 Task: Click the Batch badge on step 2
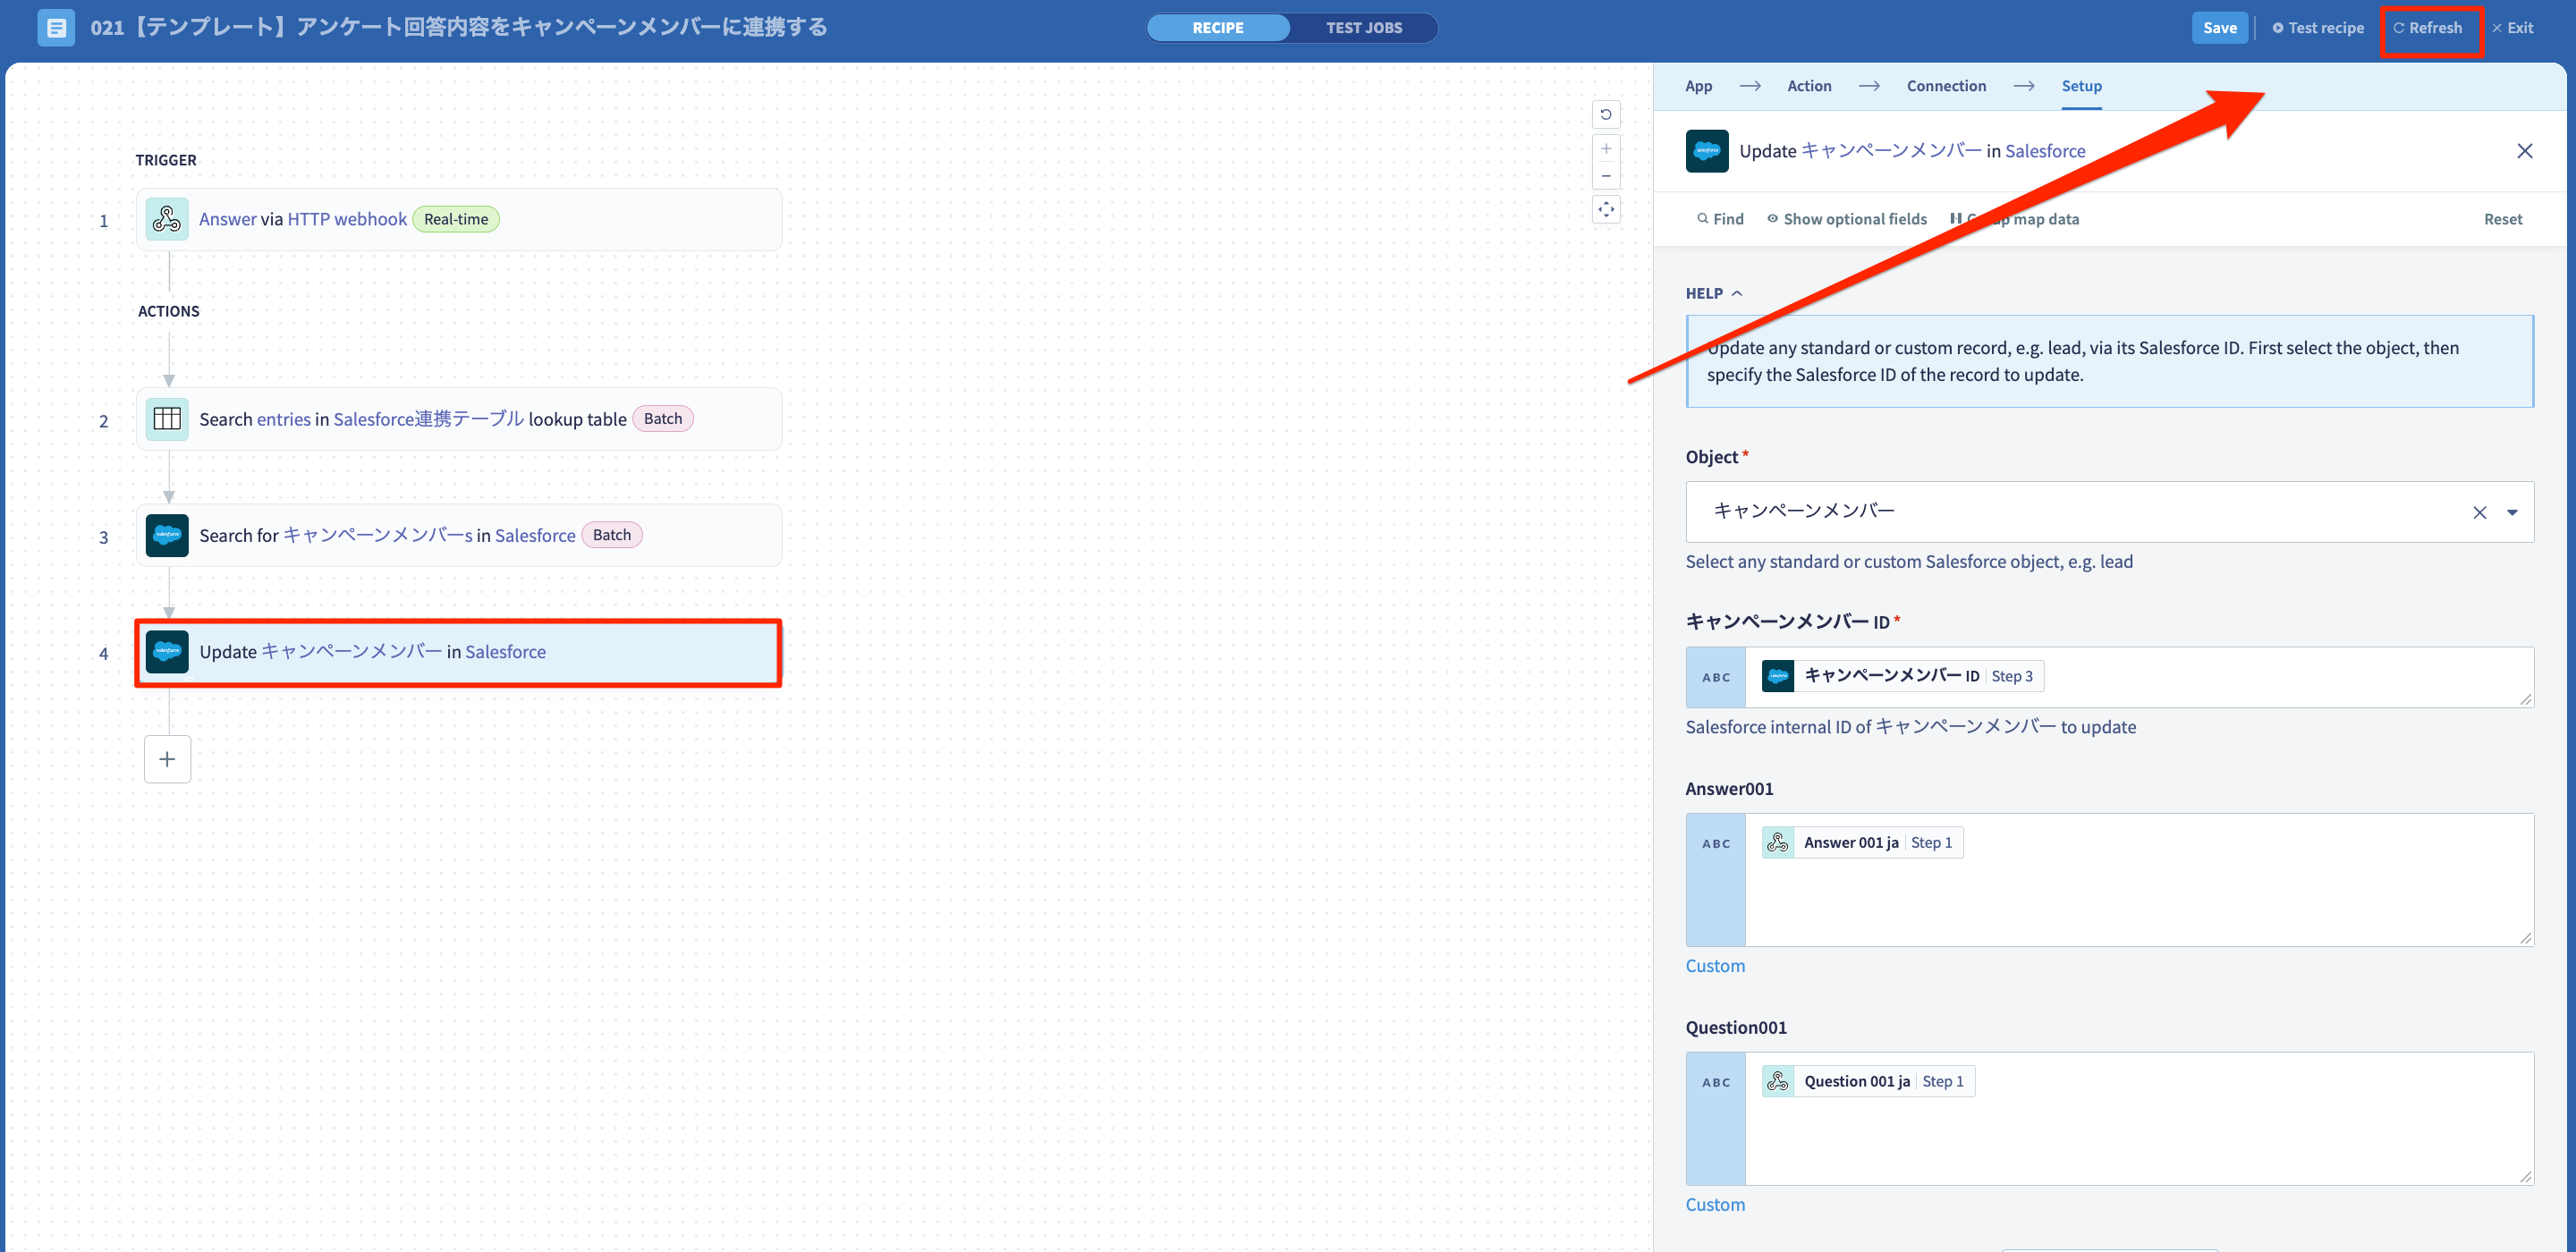662,419
